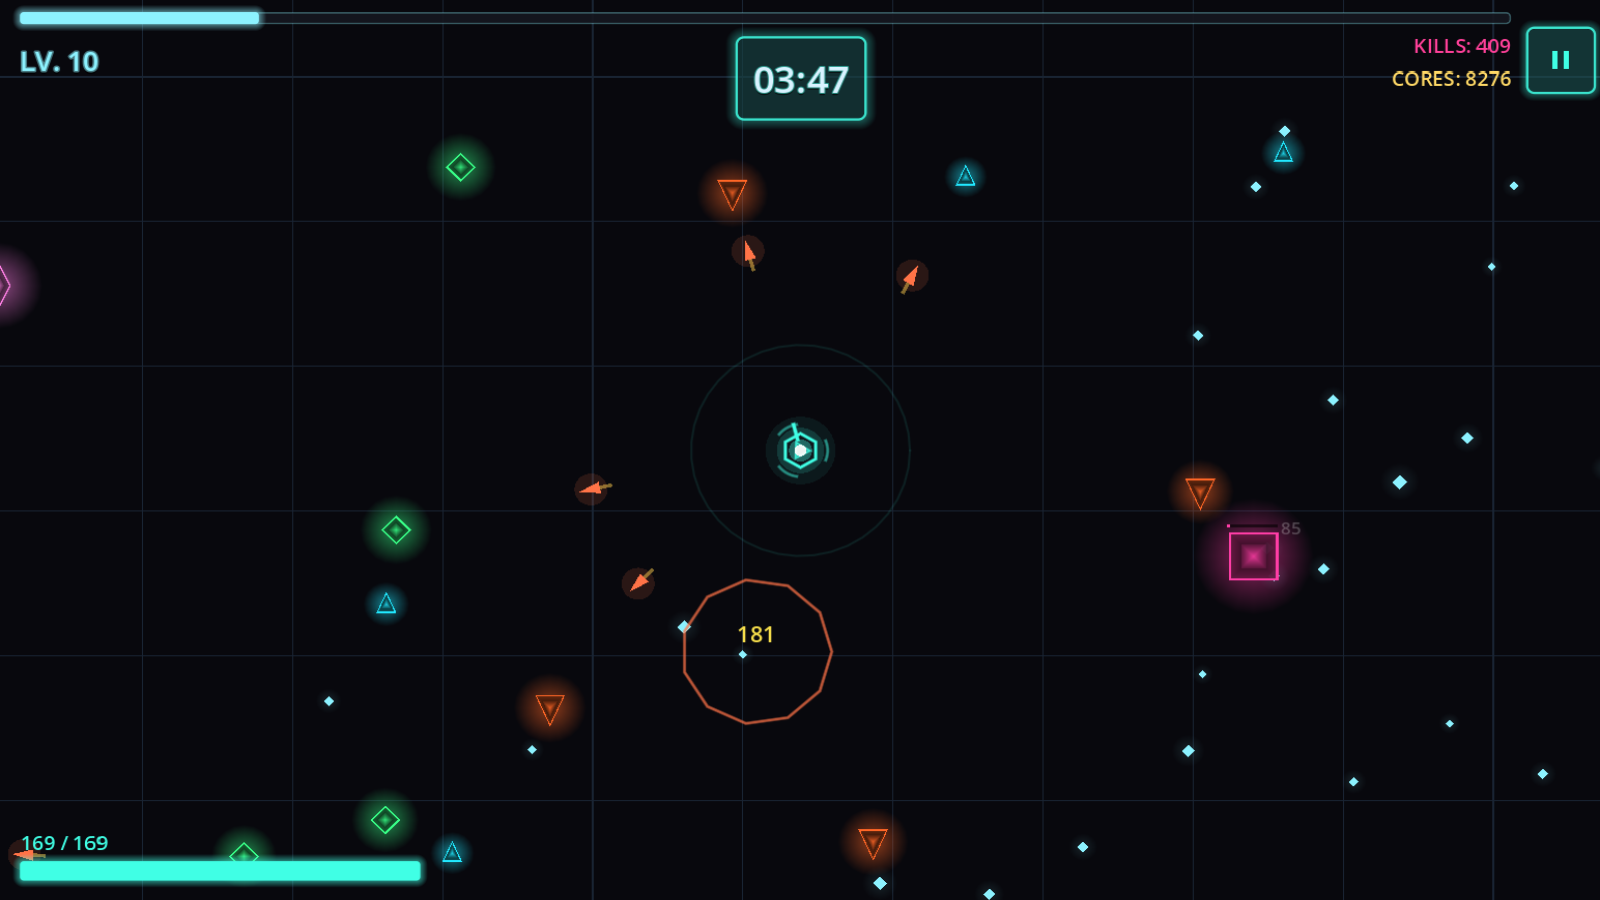Click the 03:47 survival timer
The height and width of the screenshot is (900, 1600).
801,79
